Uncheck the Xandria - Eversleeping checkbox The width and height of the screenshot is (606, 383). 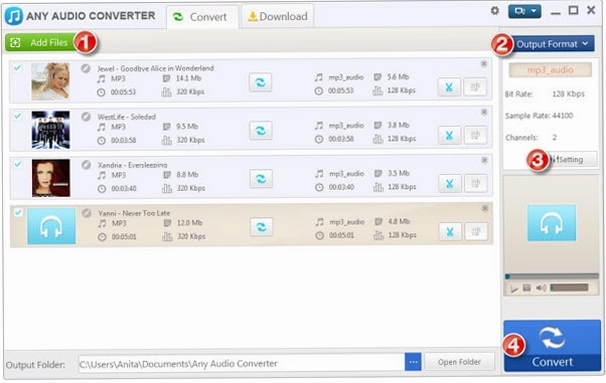click(18, 164)
